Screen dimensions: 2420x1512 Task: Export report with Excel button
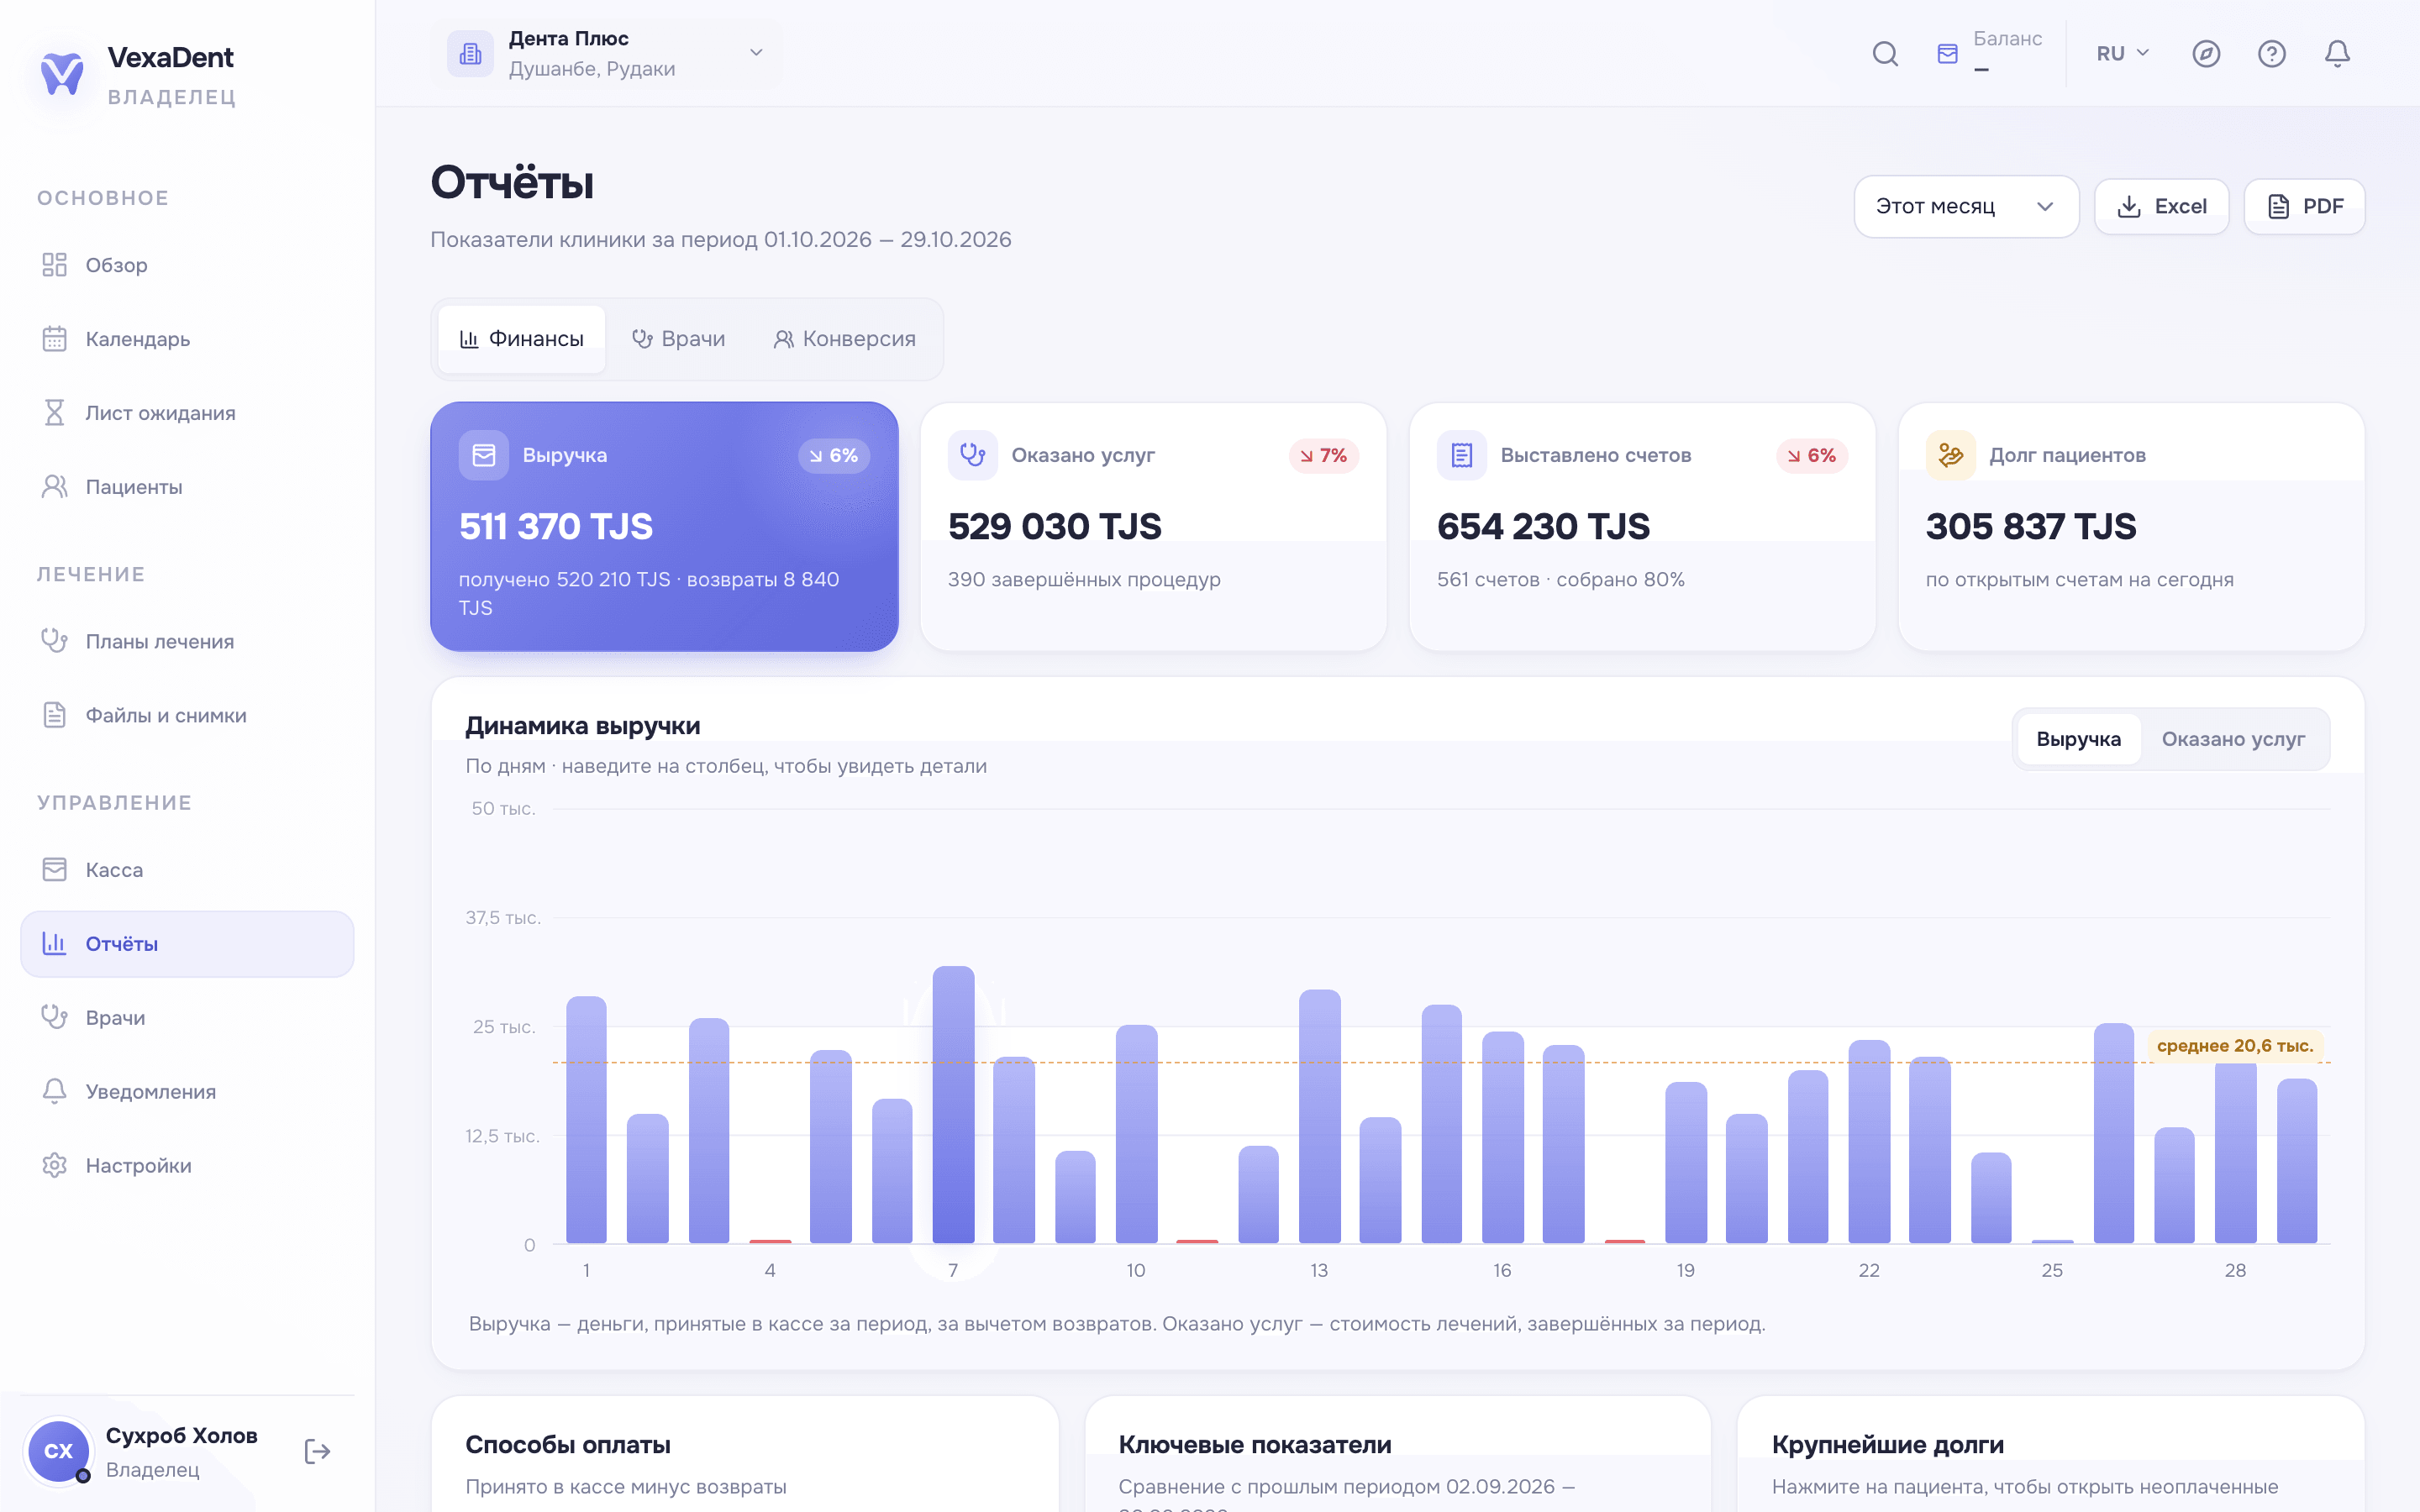coord(2161,207)
